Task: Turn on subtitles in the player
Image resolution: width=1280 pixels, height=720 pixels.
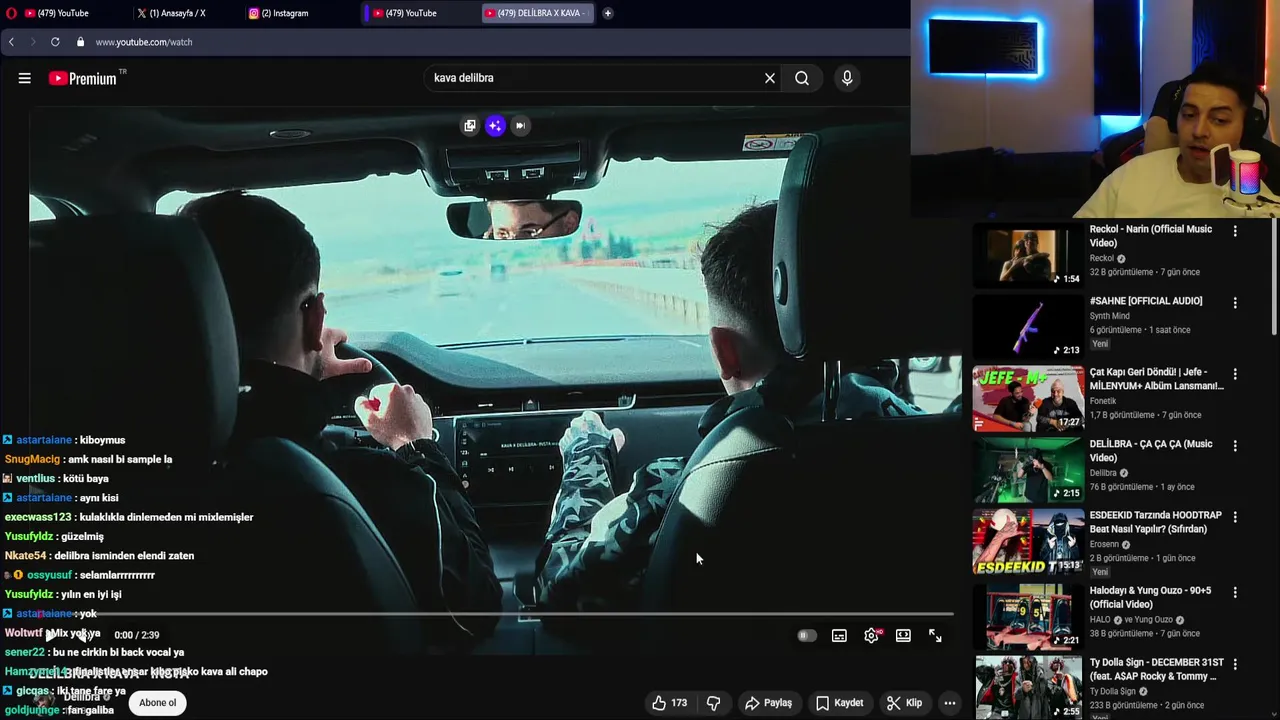Action: pos(839,635)
